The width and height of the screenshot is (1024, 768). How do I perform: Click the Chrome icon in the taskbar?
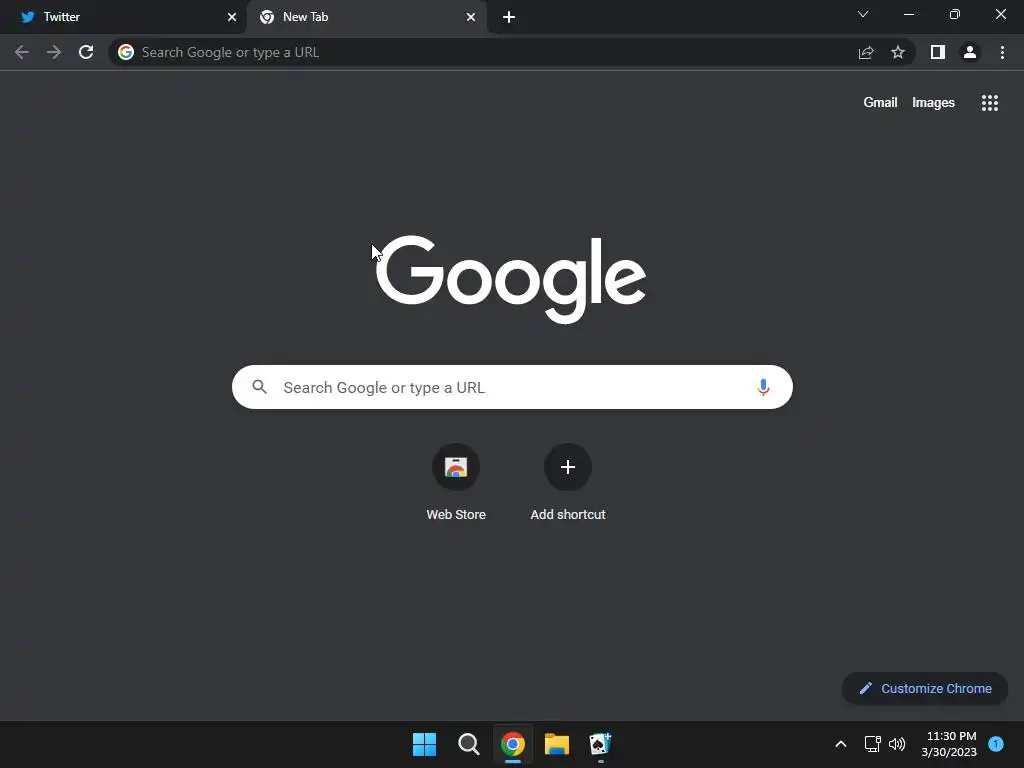click(x=513, y=744)
